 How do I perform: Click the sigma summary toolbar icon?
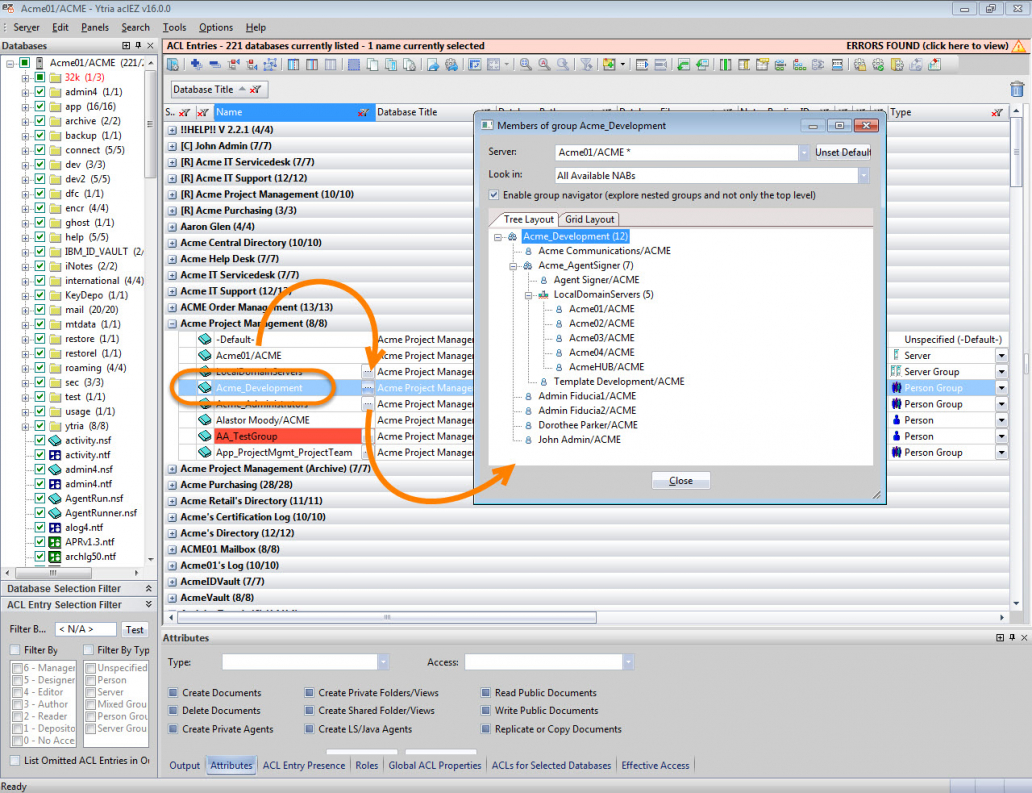coord(818,64)
